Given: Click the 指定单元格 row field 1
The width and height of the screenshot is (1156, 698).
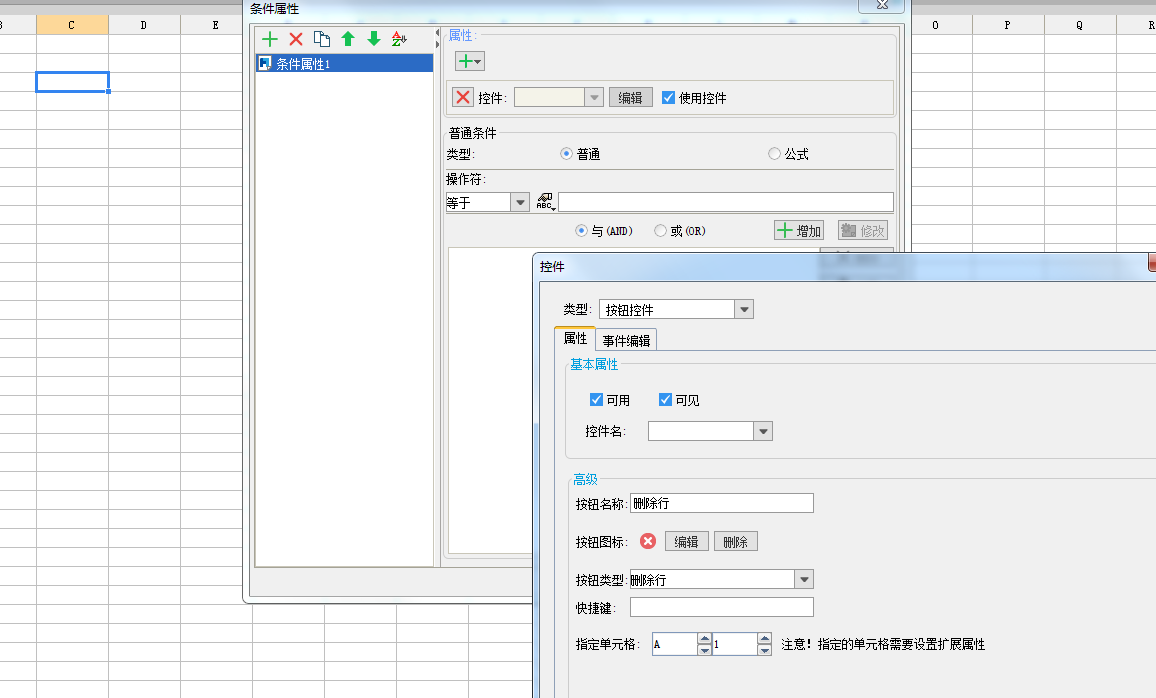Looking at the screenshot, I should (735, 644).
